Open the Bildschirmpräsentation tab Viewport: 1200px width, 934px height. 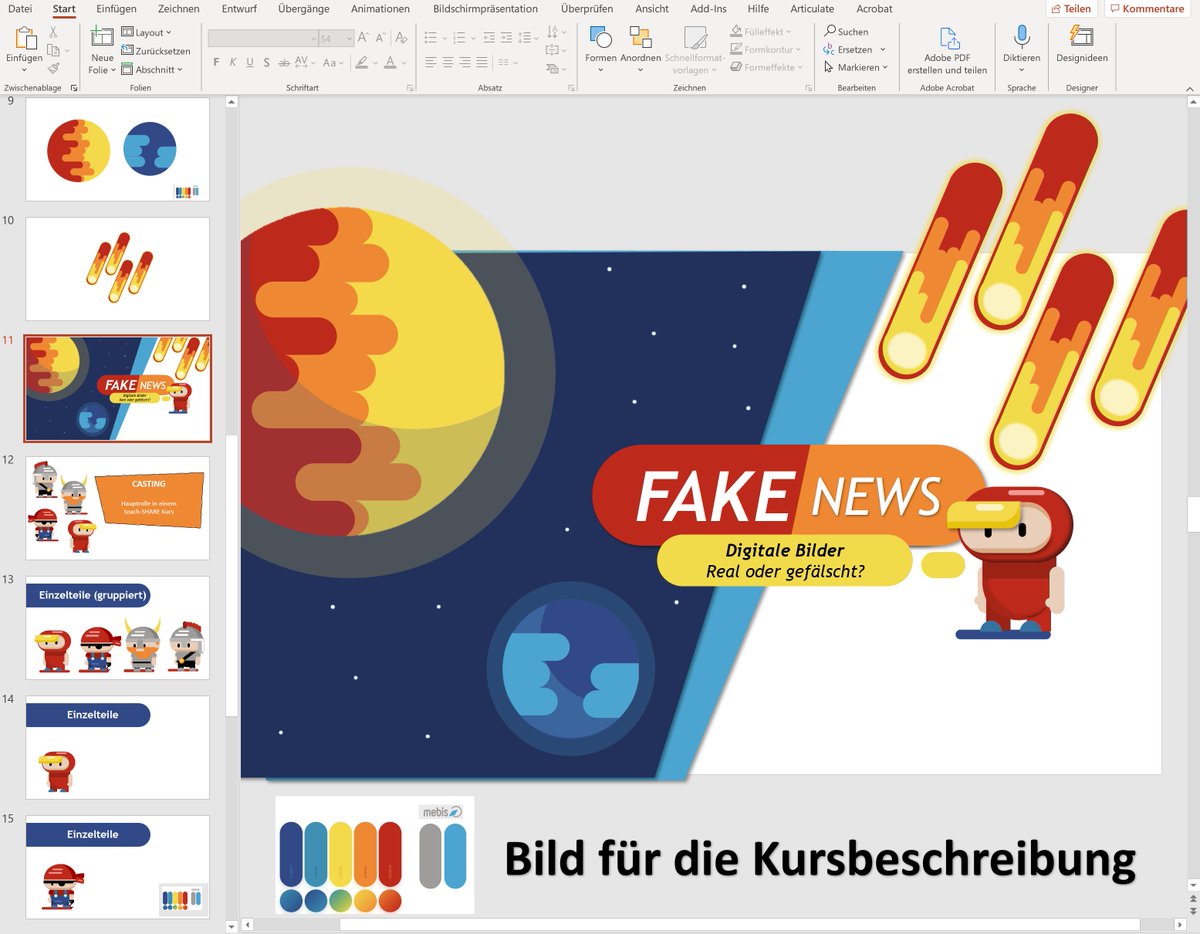487,9
